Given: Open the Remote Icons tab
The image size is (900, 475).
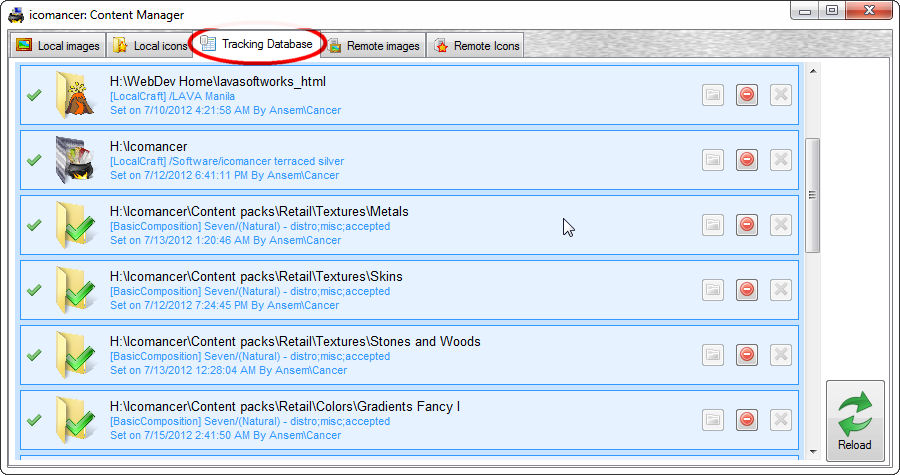Looking at the screenshot, I should click(476, 45).
